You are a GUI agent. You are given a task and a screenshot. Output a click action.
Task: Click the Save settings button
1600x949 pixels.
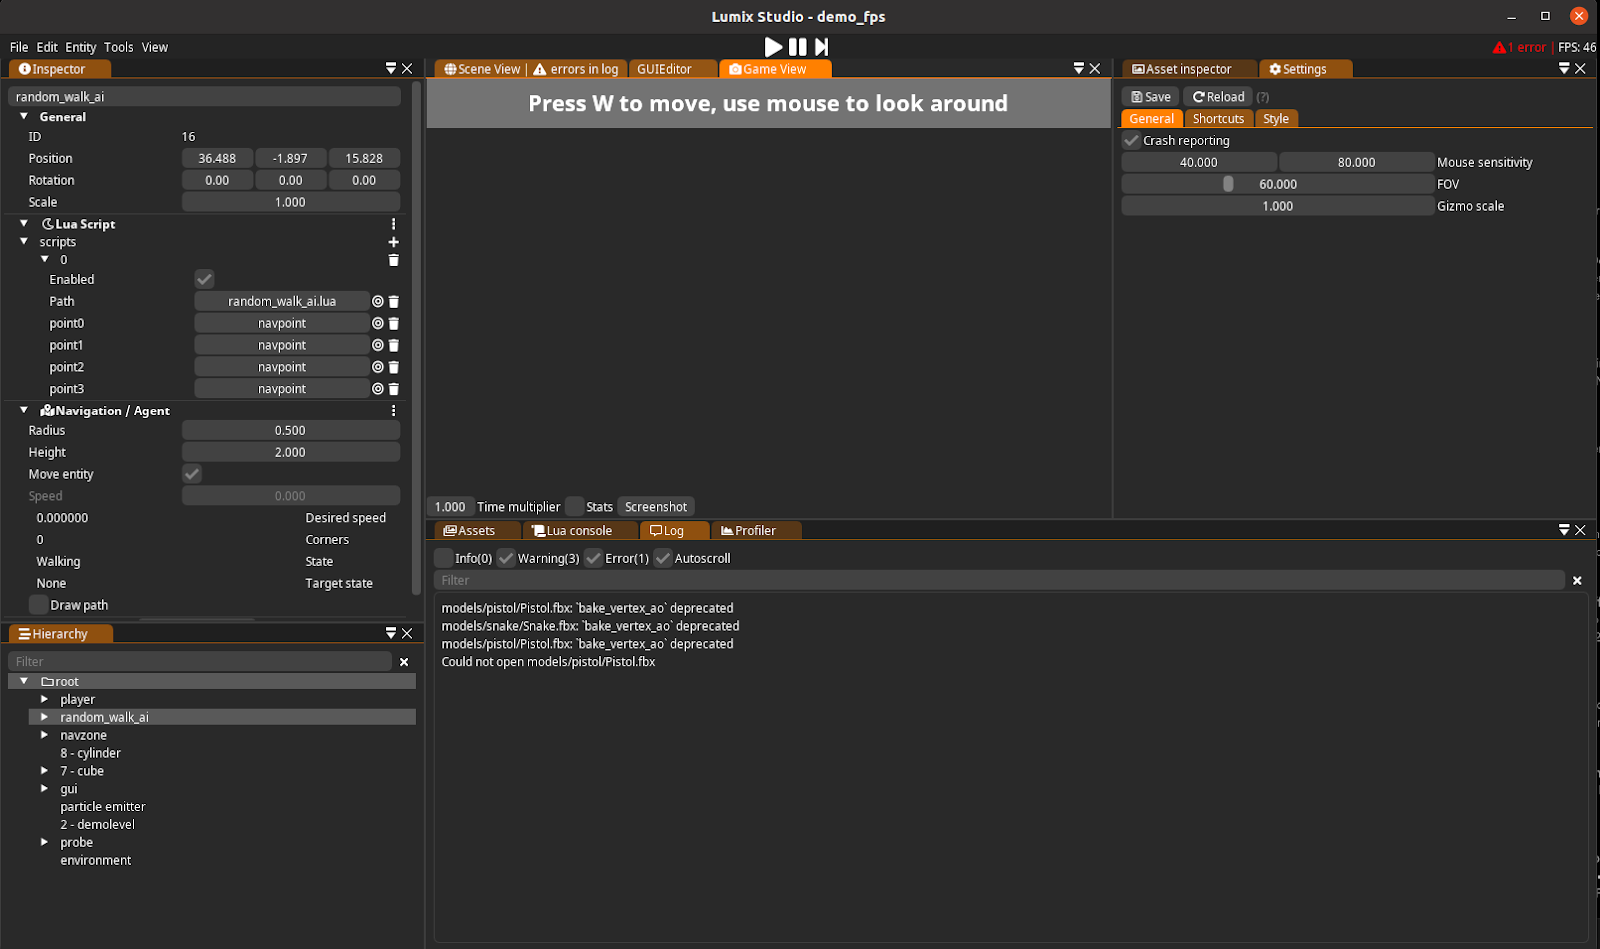pos(1151,97)
